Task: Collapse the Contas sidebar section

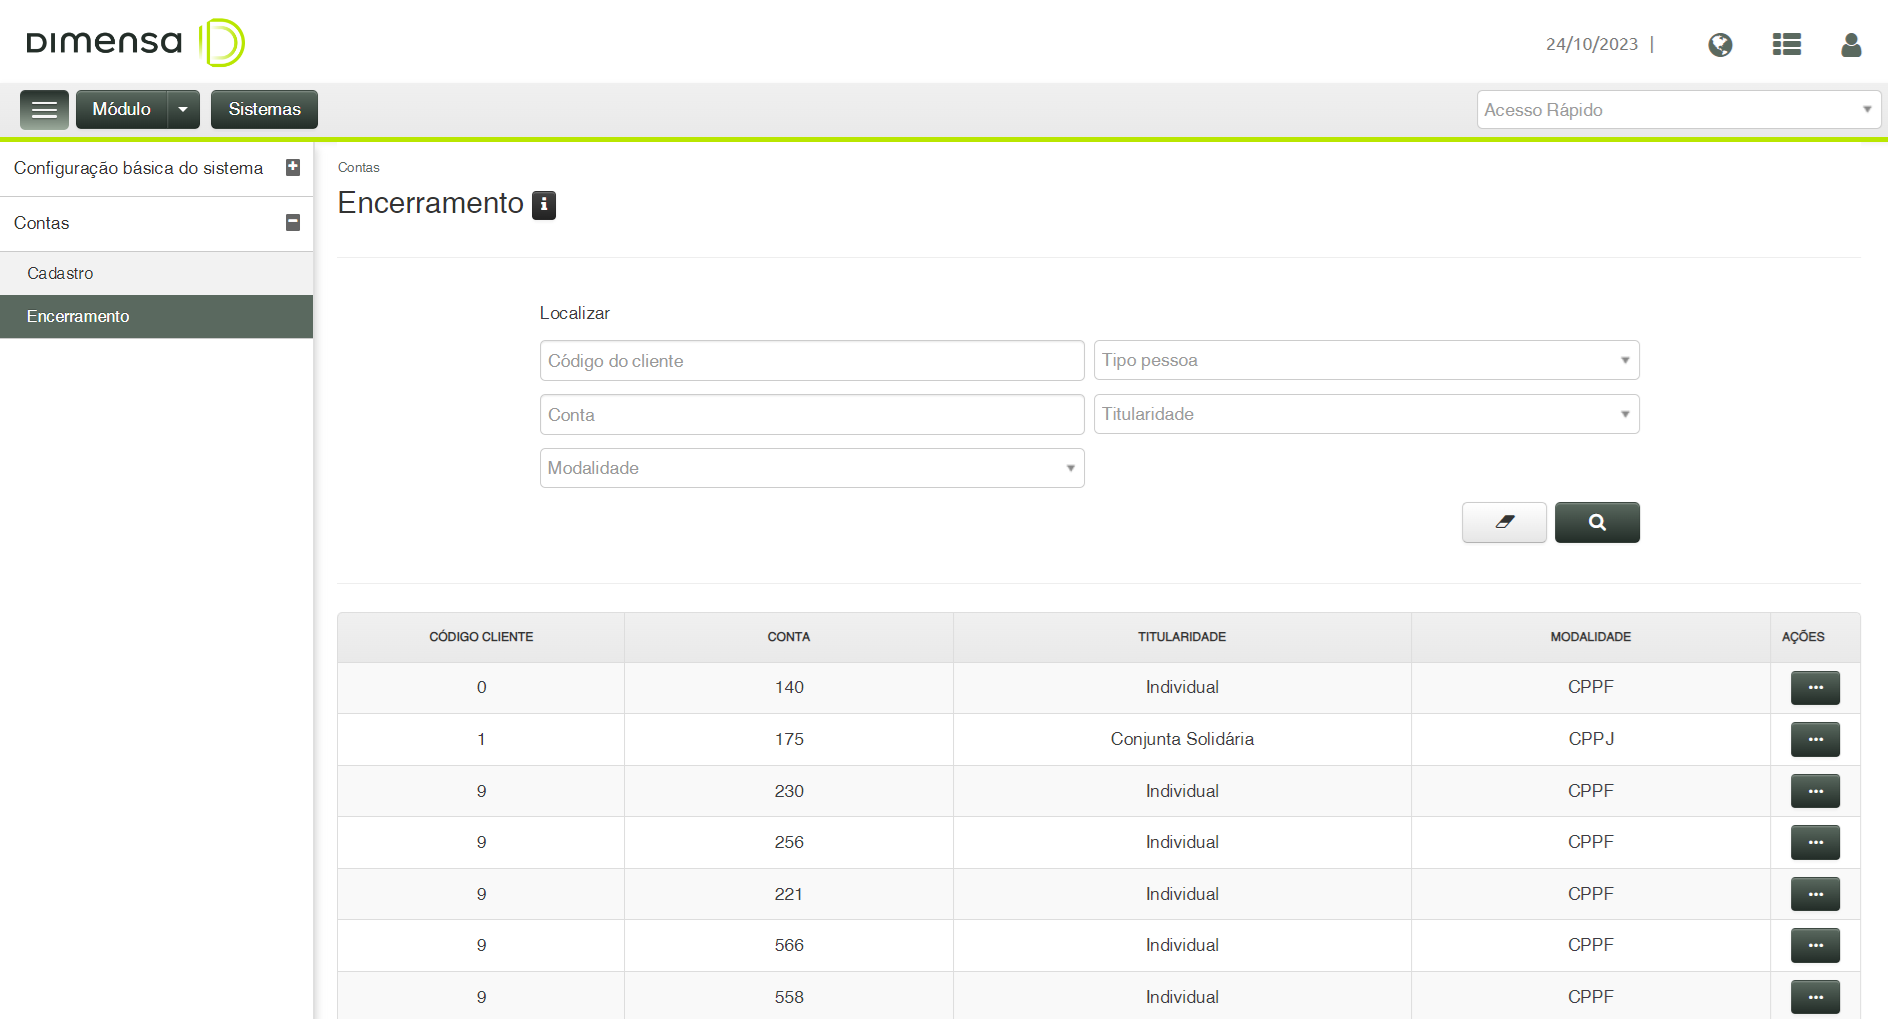Action: 293,223
